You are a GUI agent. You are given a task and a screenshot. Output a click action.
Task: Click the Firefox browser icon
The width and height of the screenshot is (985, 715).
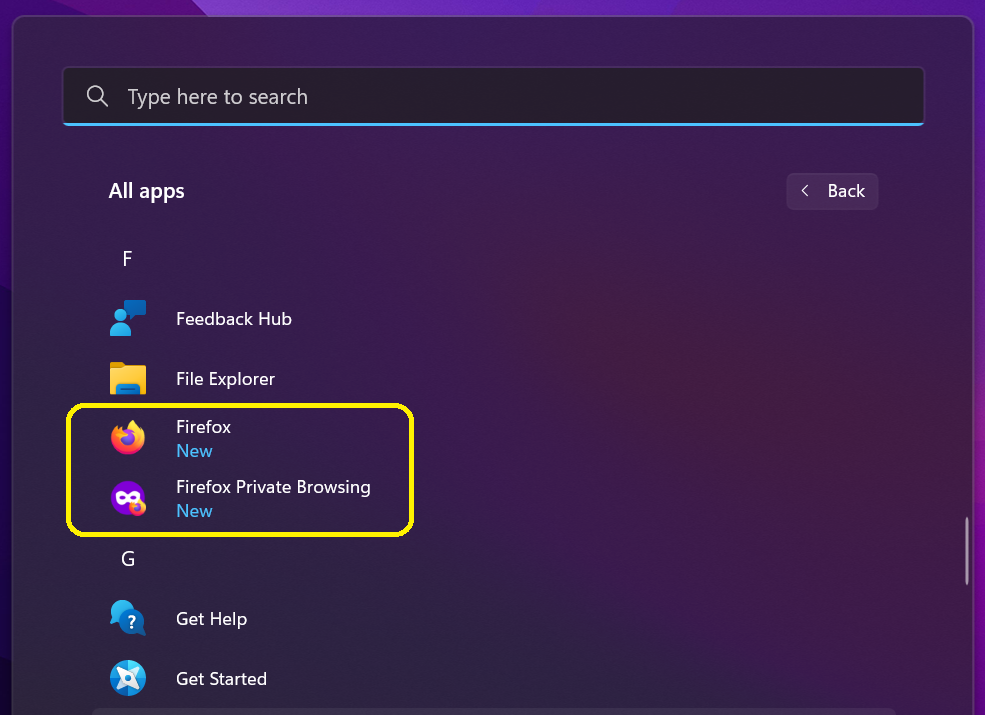coord(128,438)
